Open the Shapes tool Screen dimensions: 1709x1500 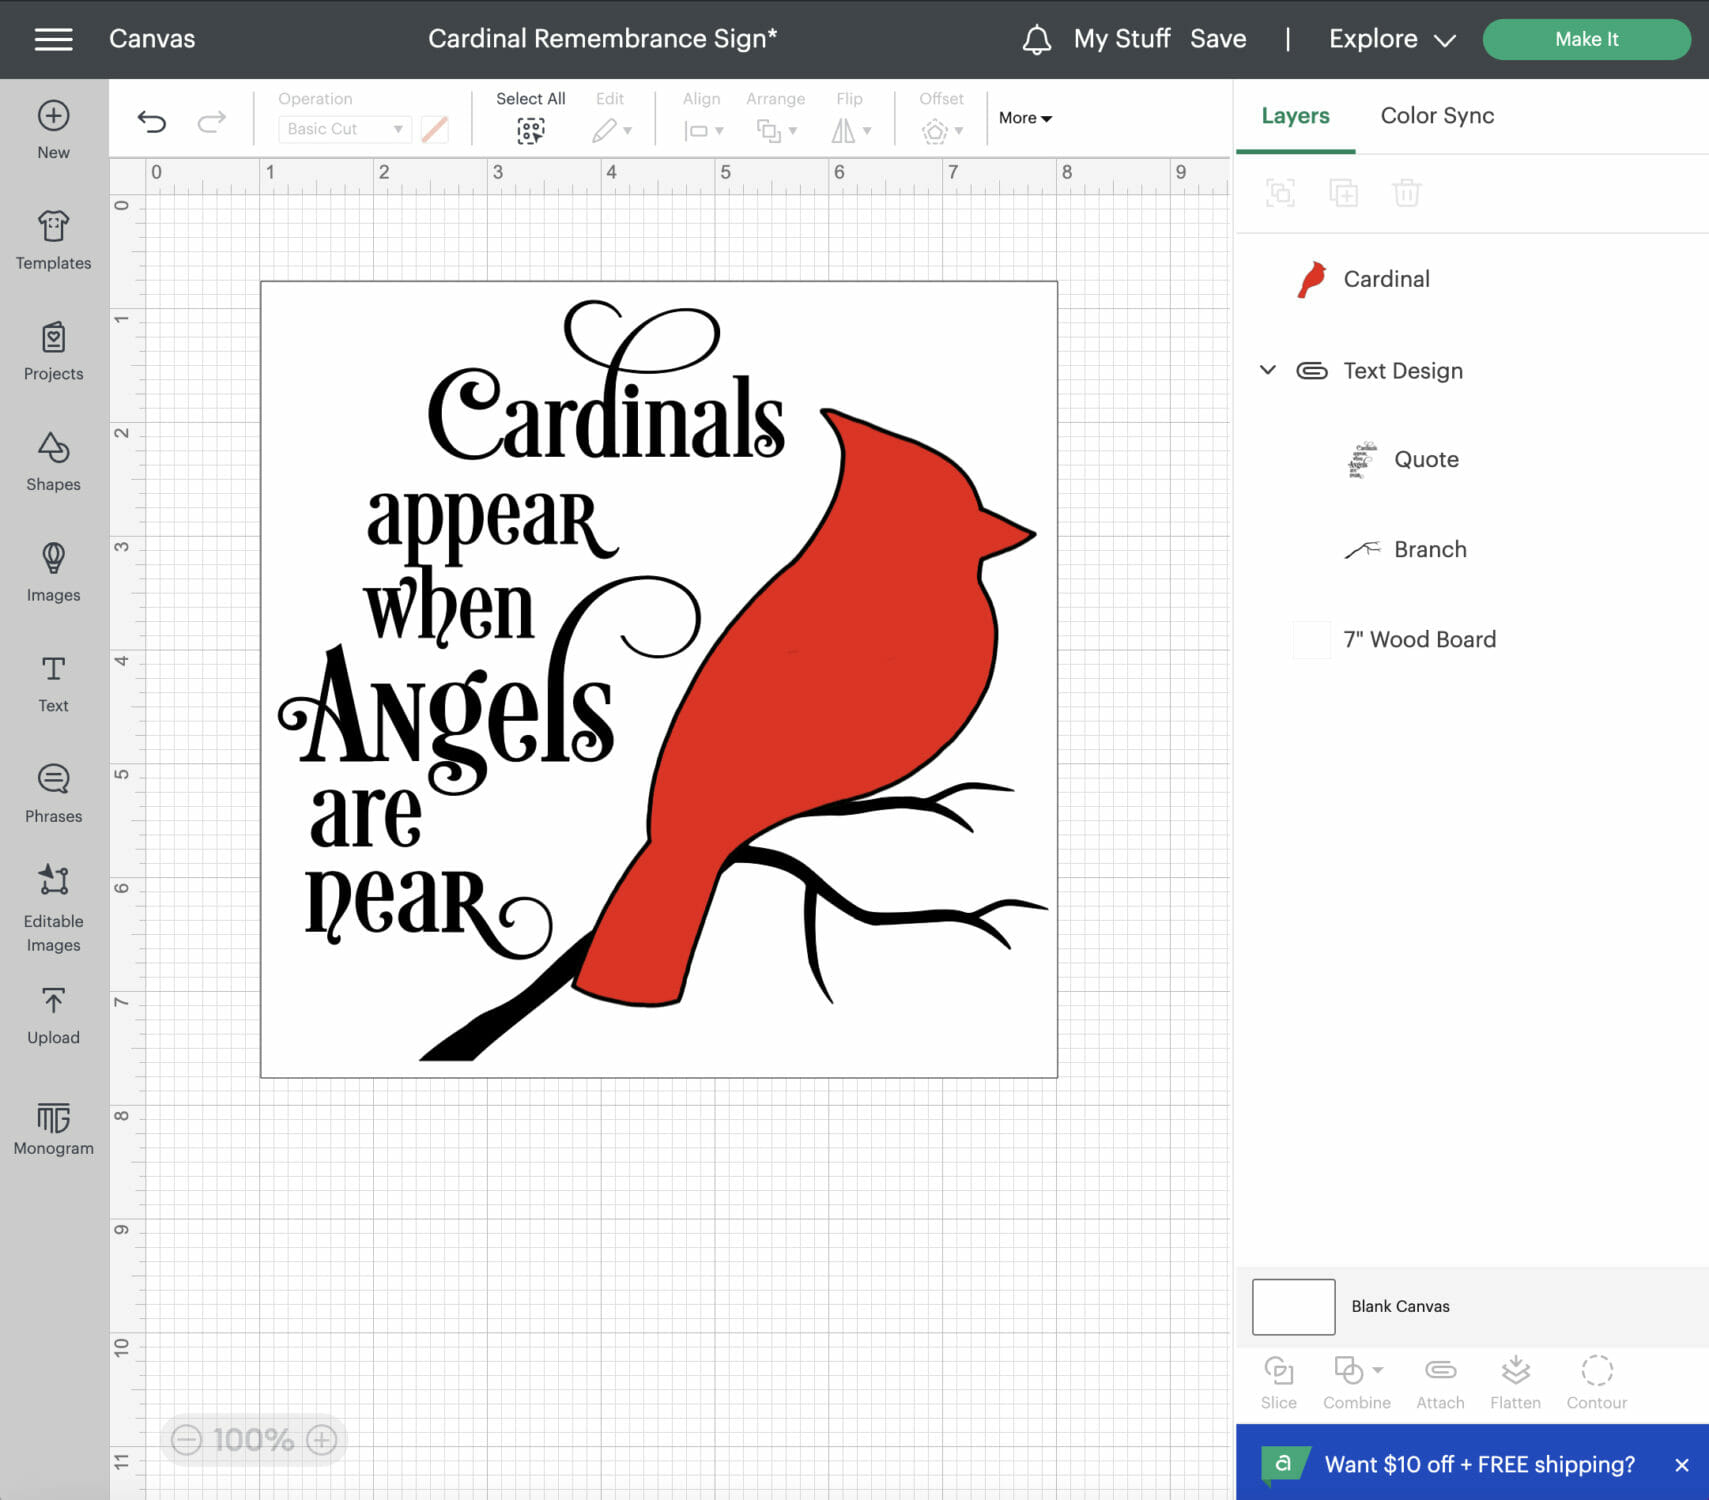[x=53, y=462]
